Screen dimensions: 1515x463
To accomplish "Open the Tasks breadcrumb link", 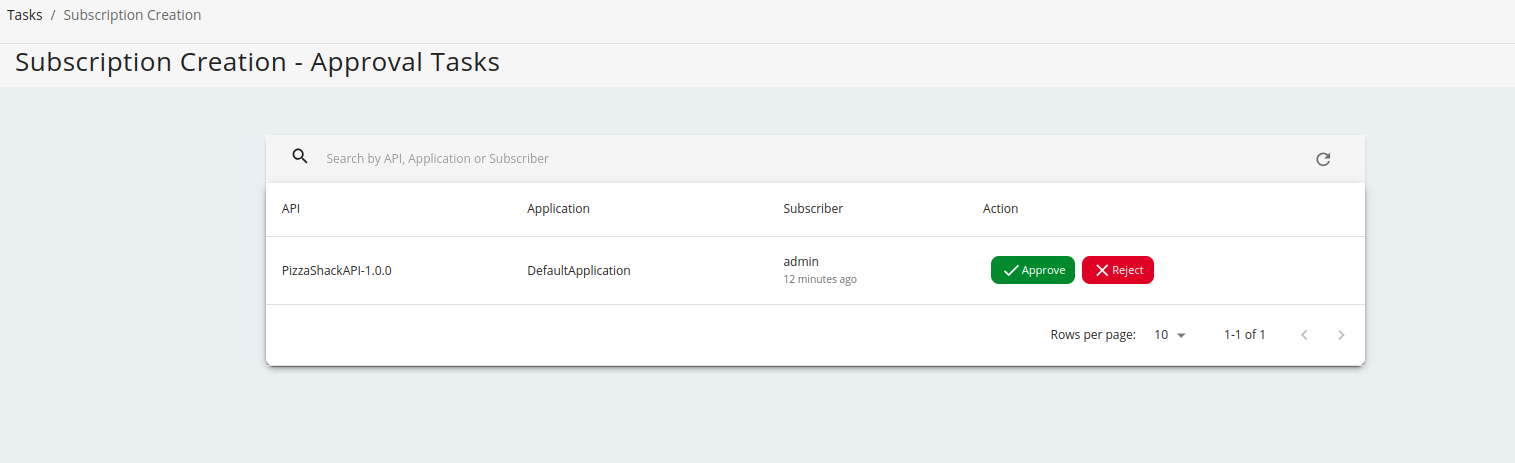I will [x=25, y=15].
